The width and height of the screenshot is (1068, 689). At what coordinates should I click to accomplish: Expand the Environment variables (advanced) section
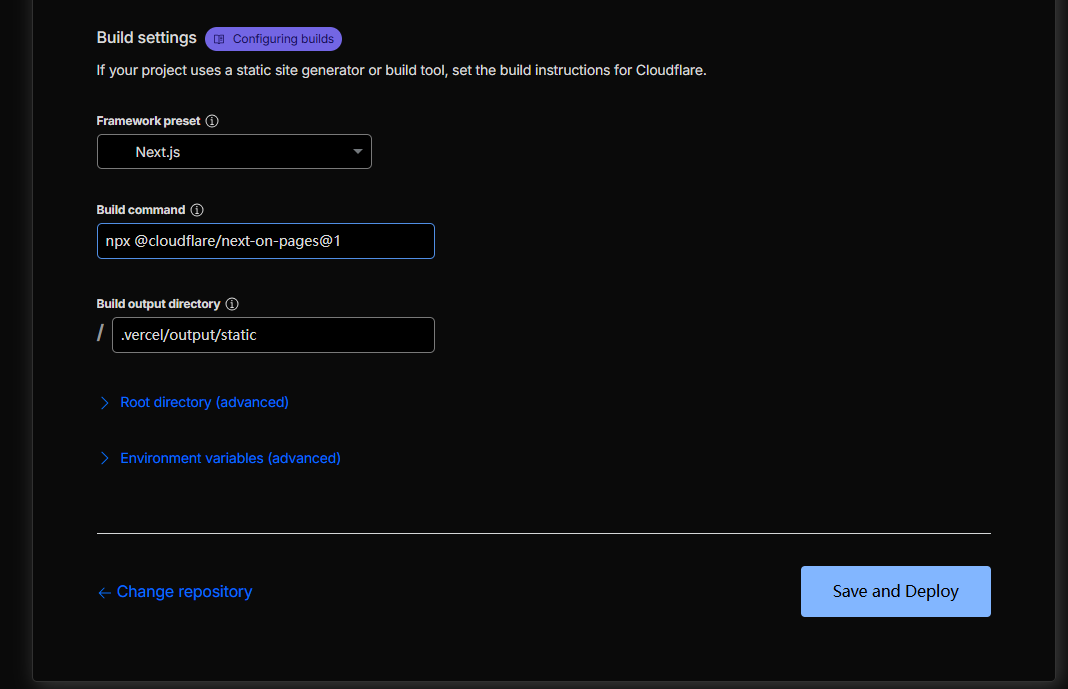230,458
